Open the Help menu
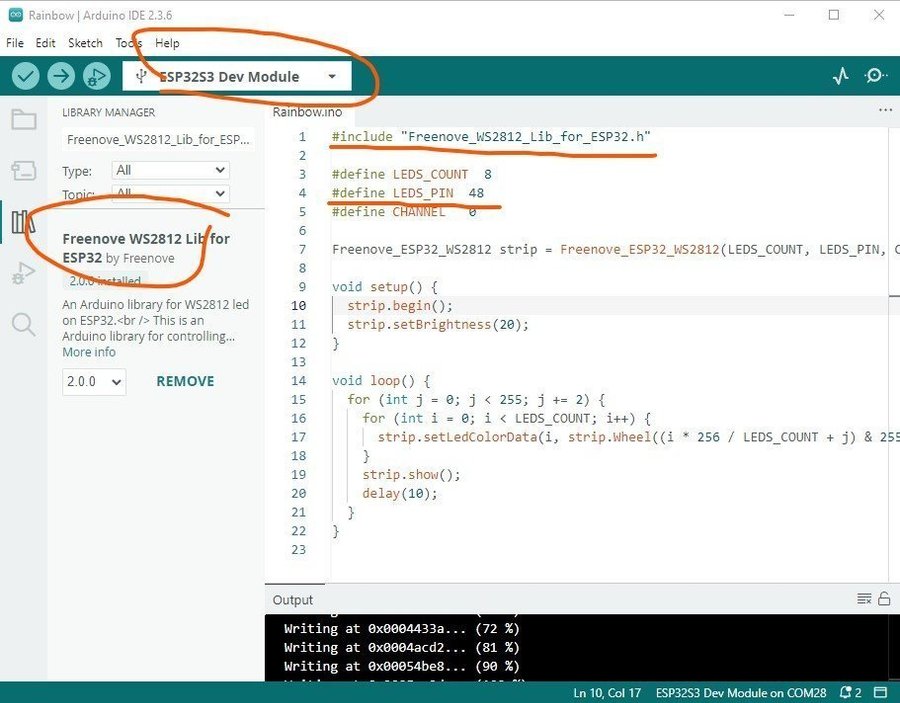This screenshot has height=703, width=900. pyautogui.click(x=167, y=43)
